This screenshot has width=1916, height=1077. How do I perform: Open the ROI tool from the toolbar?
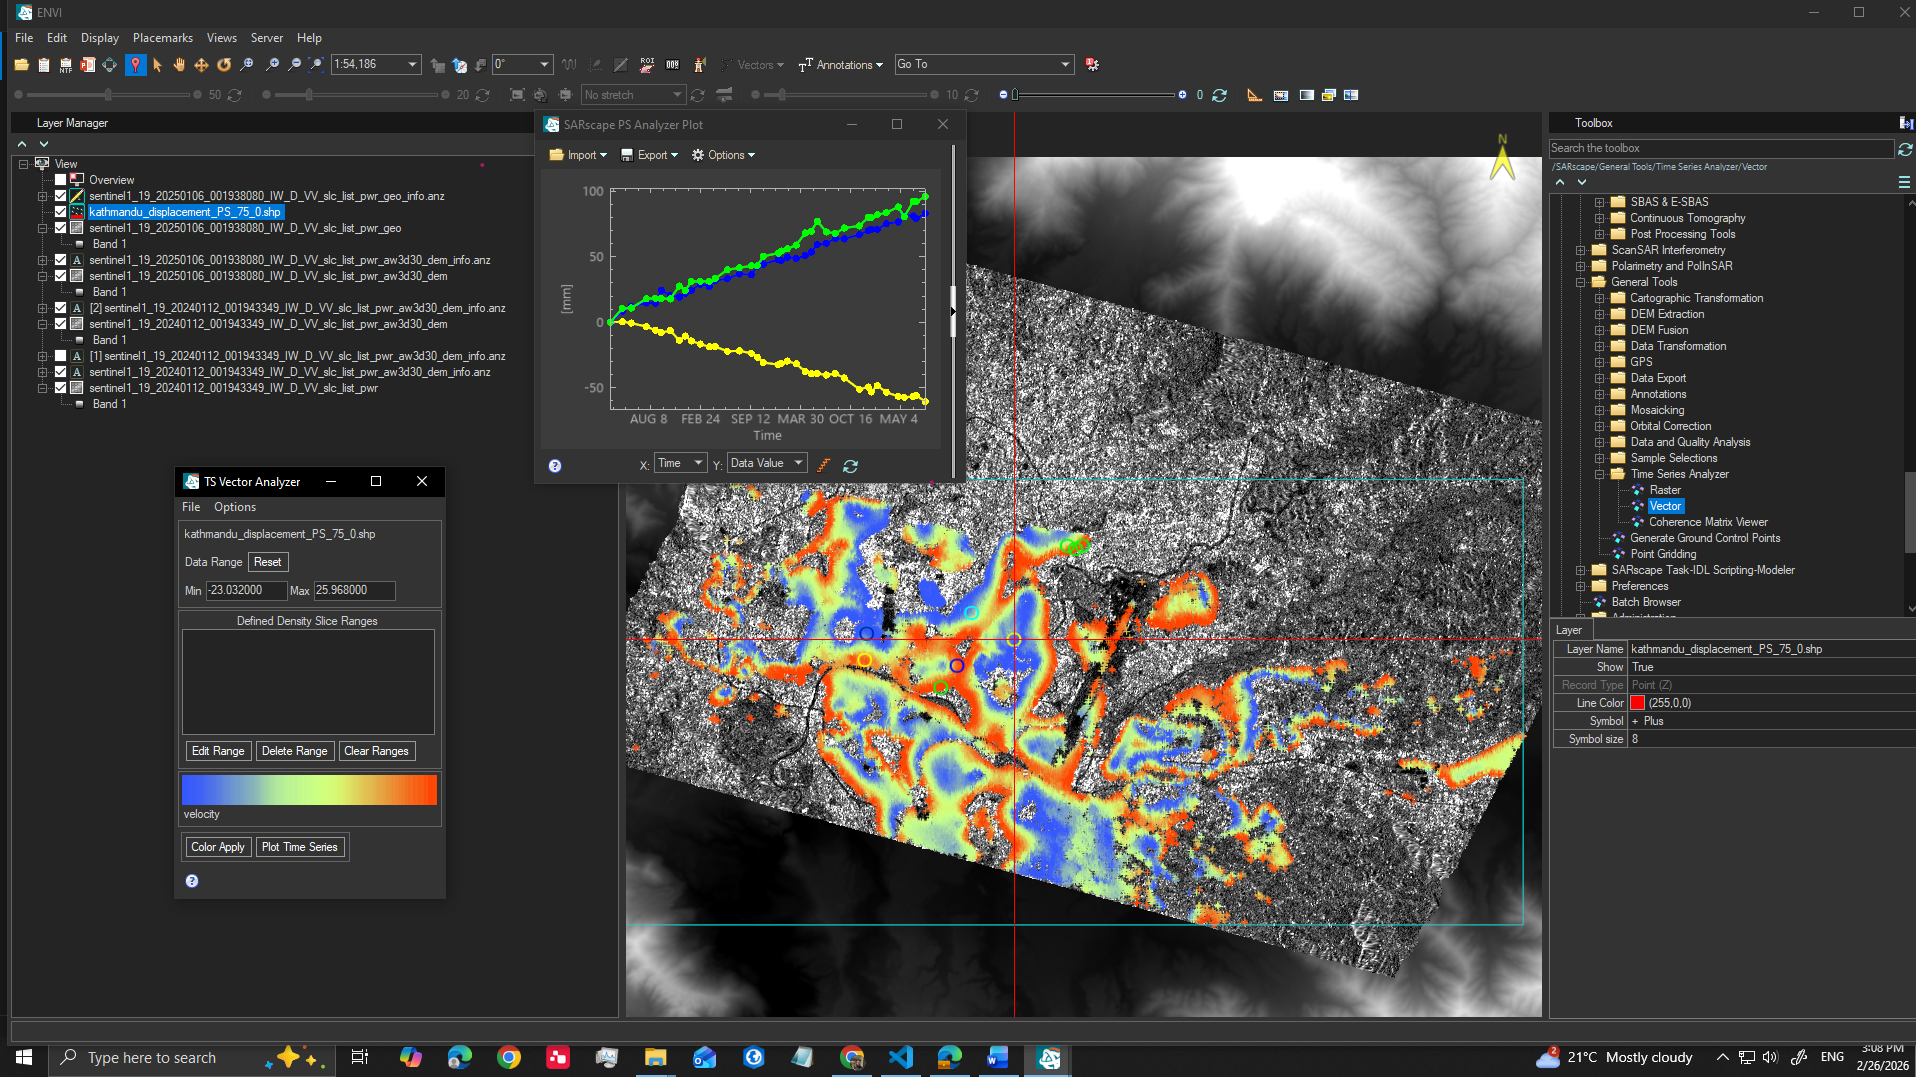(646, 64)
